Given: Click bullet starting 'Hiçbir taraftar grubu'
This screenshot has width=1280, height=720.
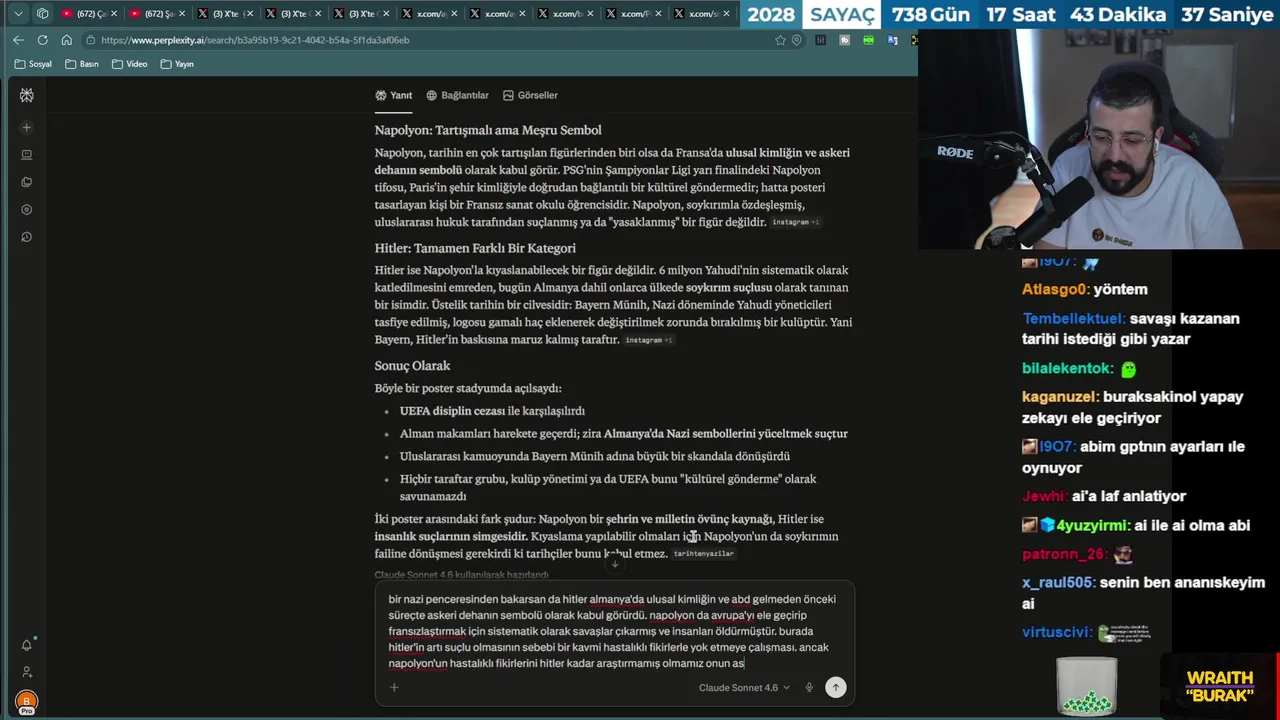Looking at the screenshot, I should point(608,487).
